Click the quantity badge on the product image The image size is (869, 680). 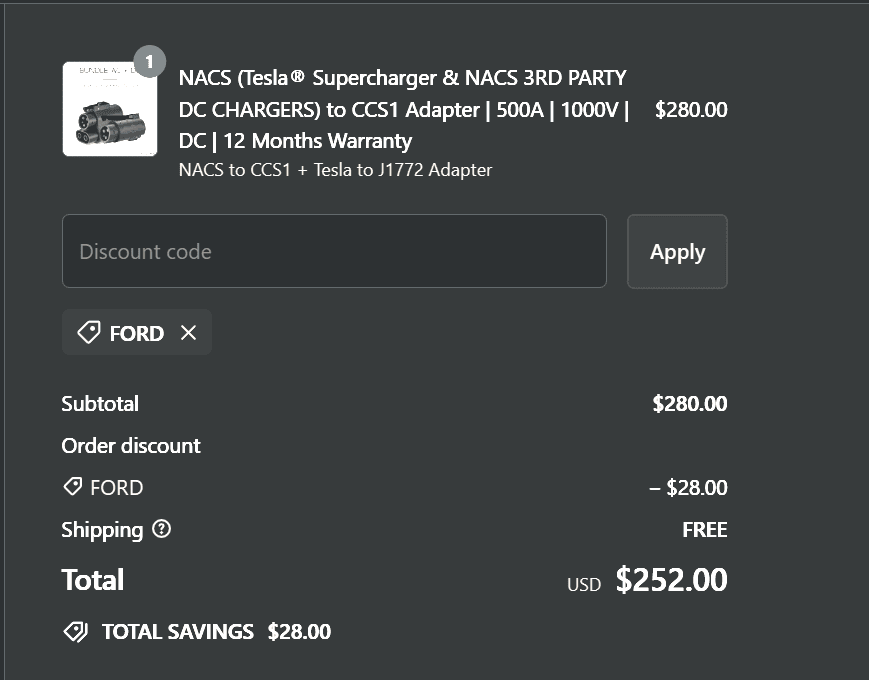click(x=149, y=62)
